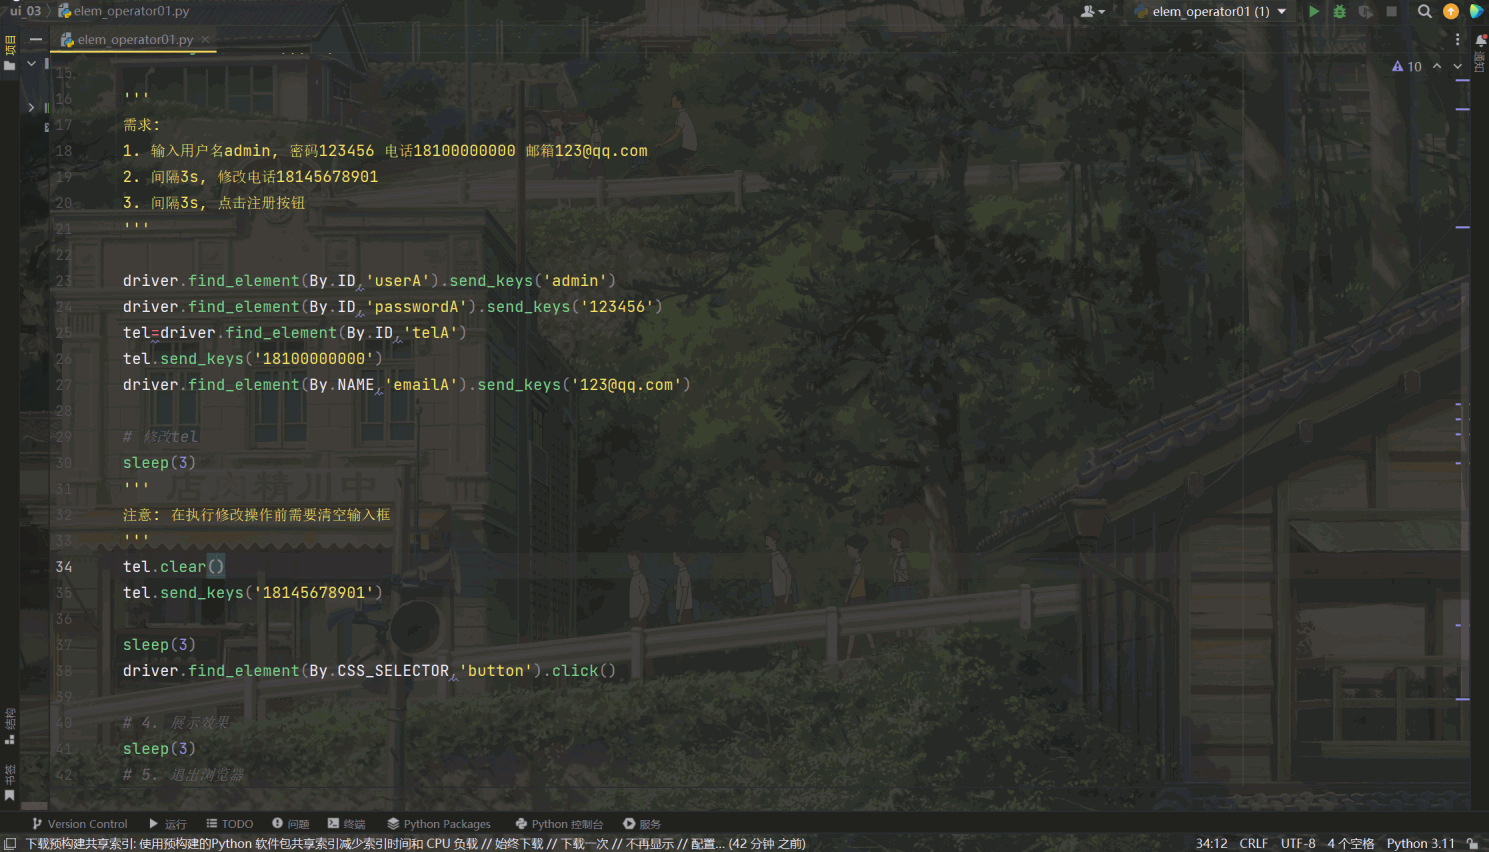
Task: Open the Run (运行) tool window
Action: coord(168,824)
